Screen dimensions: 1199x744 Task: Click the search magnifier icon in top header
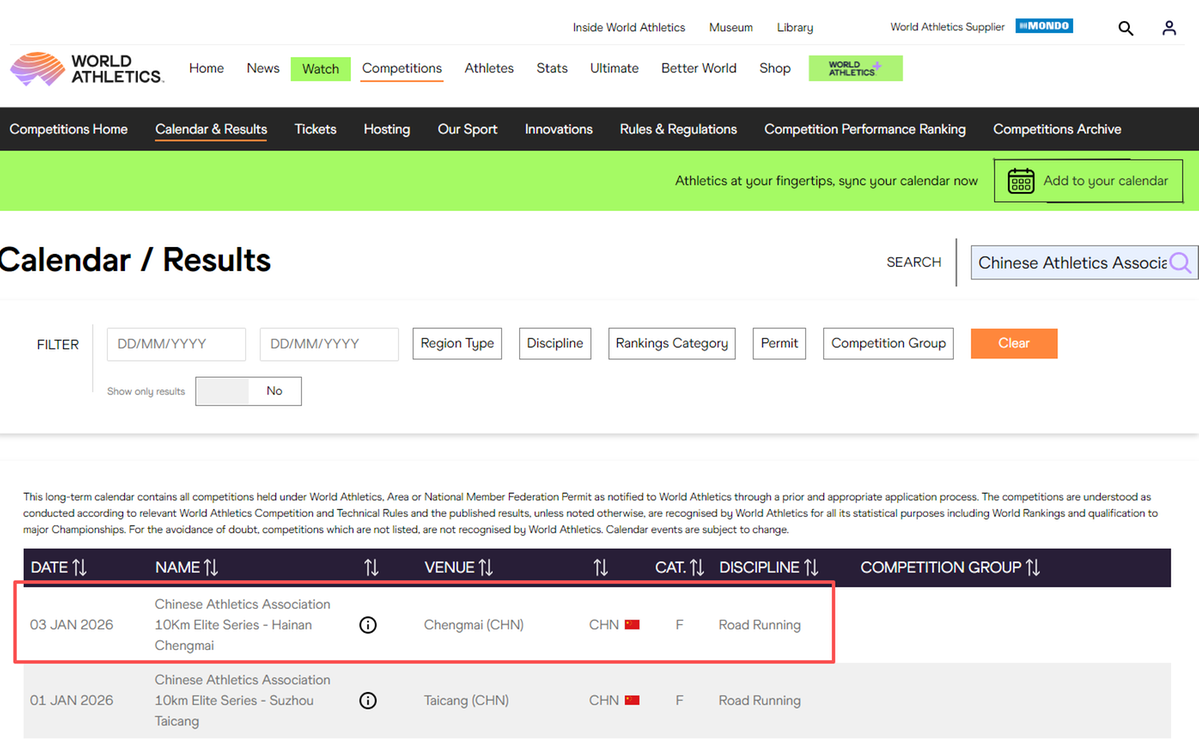point(1125,28)
